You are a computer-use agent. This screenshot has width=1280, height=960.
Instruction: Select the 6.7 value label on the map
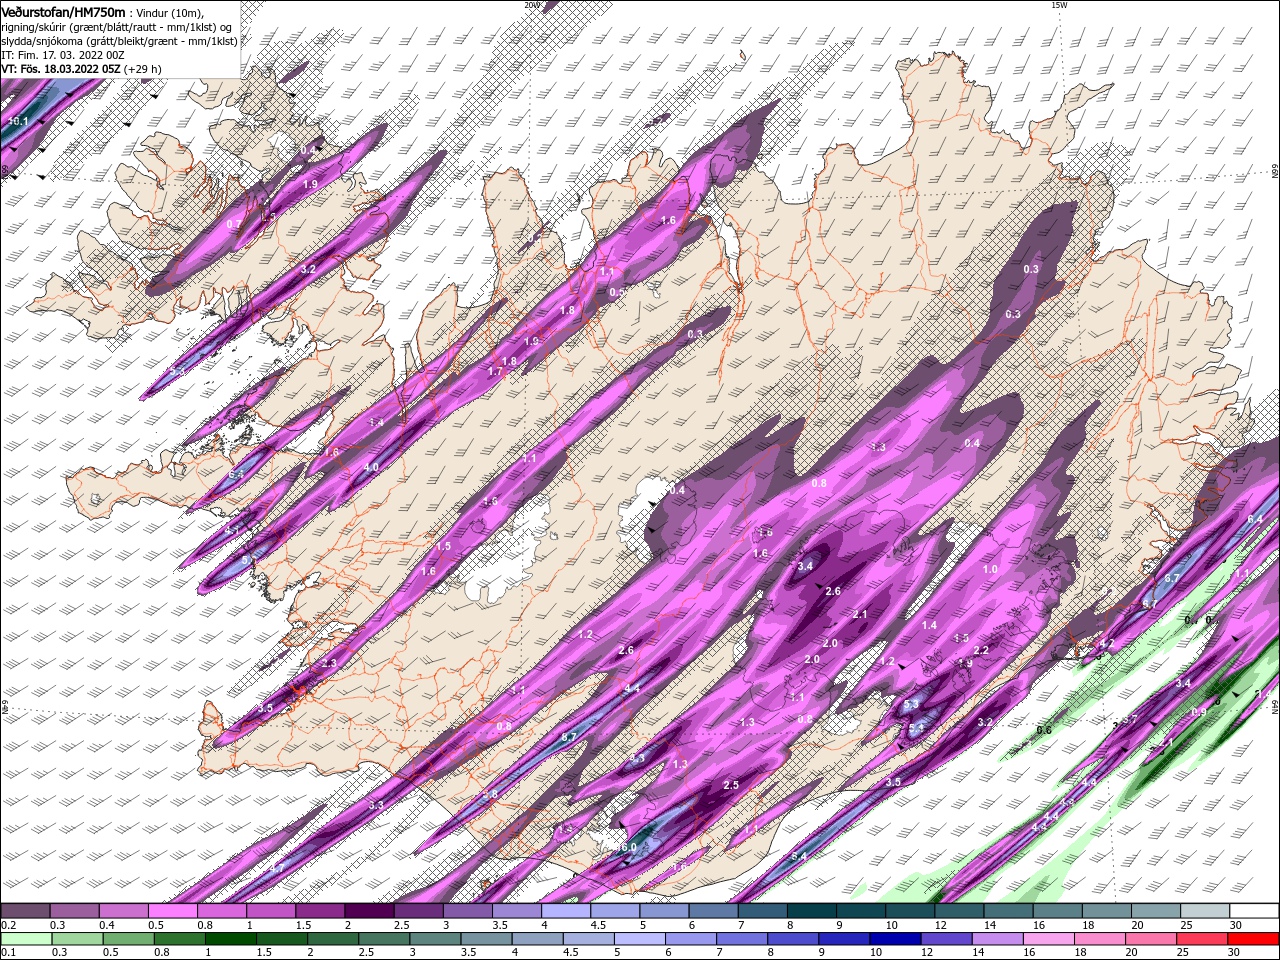point(1173,578)
